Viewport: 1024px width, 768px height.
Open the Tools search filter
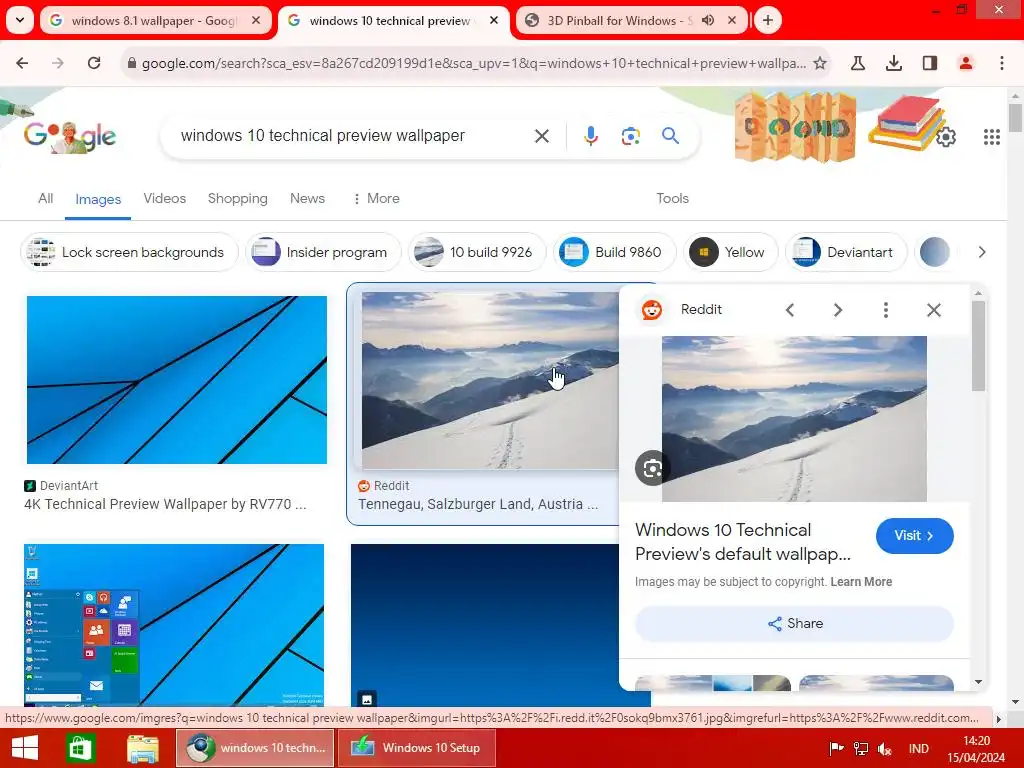[x=673, y=199]
